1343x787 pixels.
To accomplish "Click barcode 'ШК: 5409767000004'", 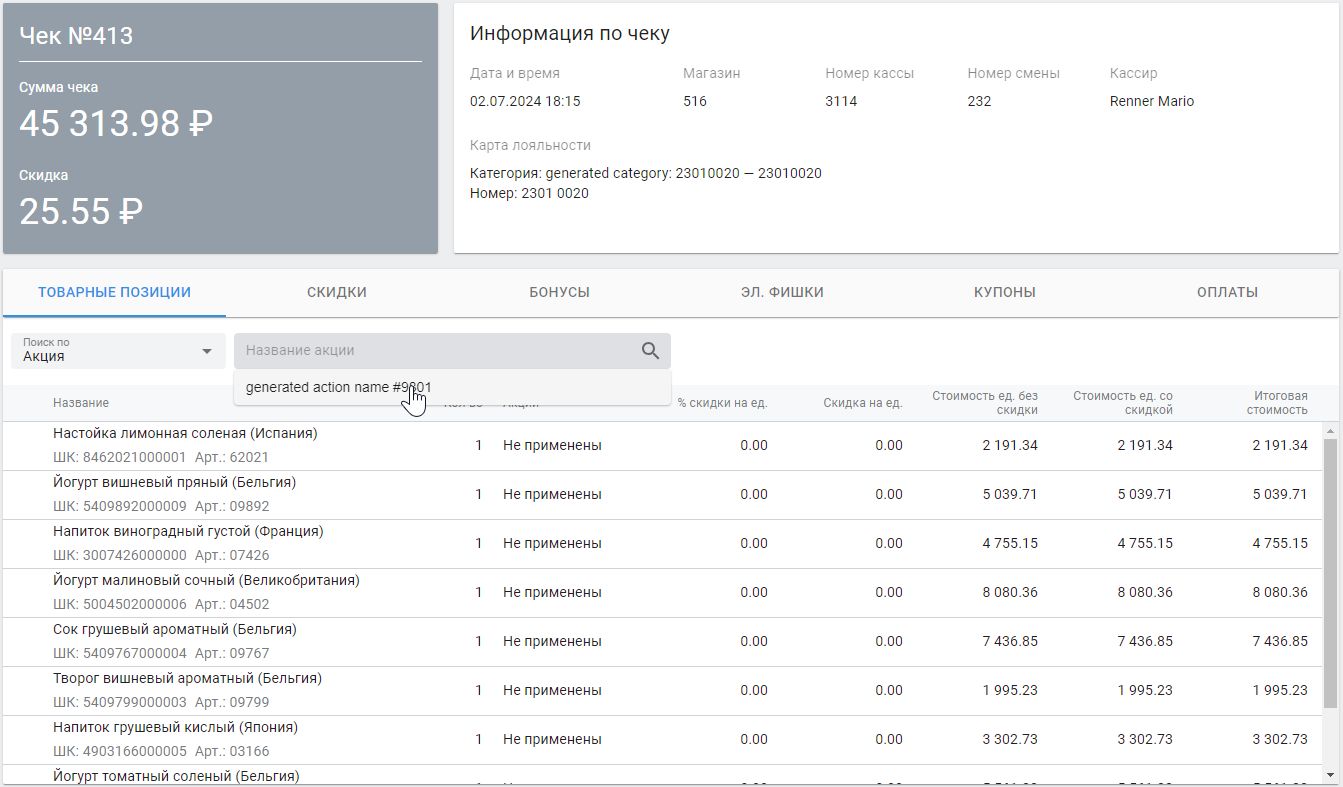I will click(119, 653).
